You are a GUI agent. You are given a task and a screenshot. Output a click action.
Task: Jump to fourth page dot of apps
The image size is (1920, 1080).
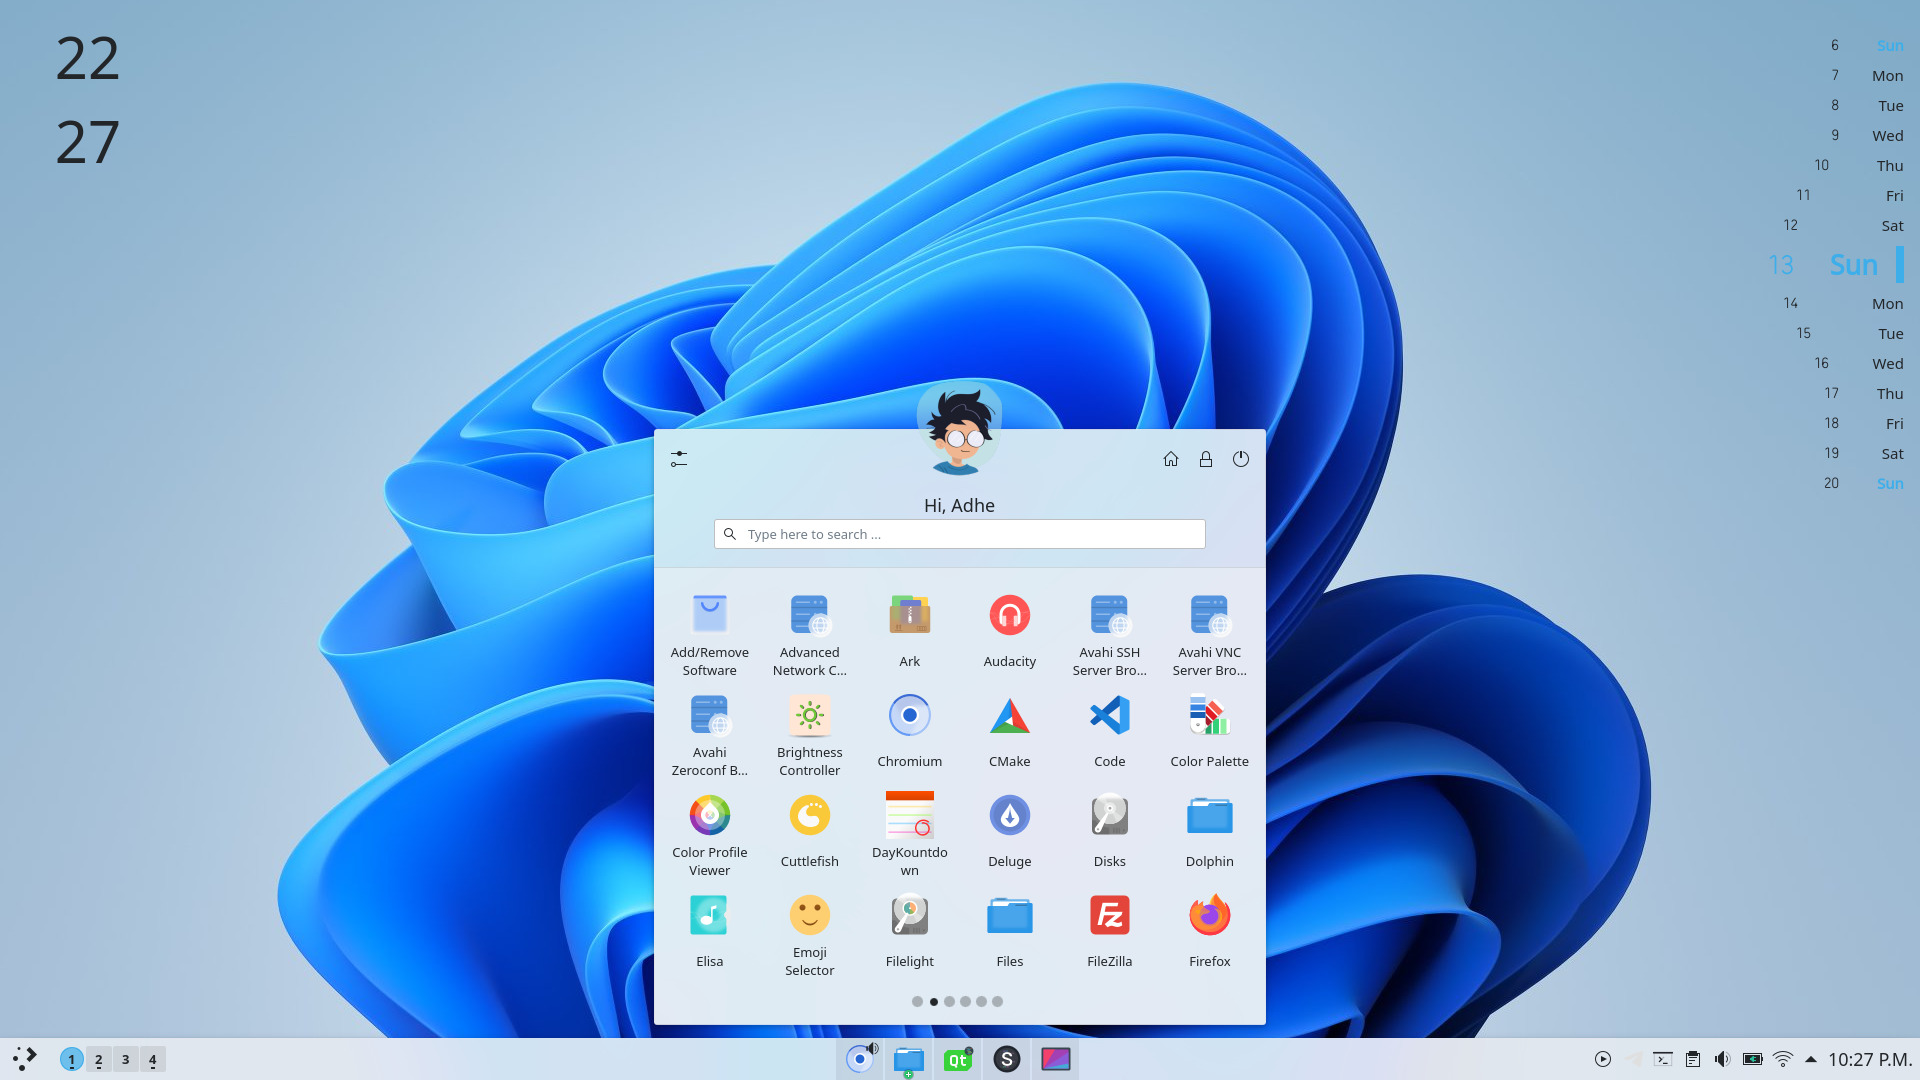click(x=965, y=1001)
